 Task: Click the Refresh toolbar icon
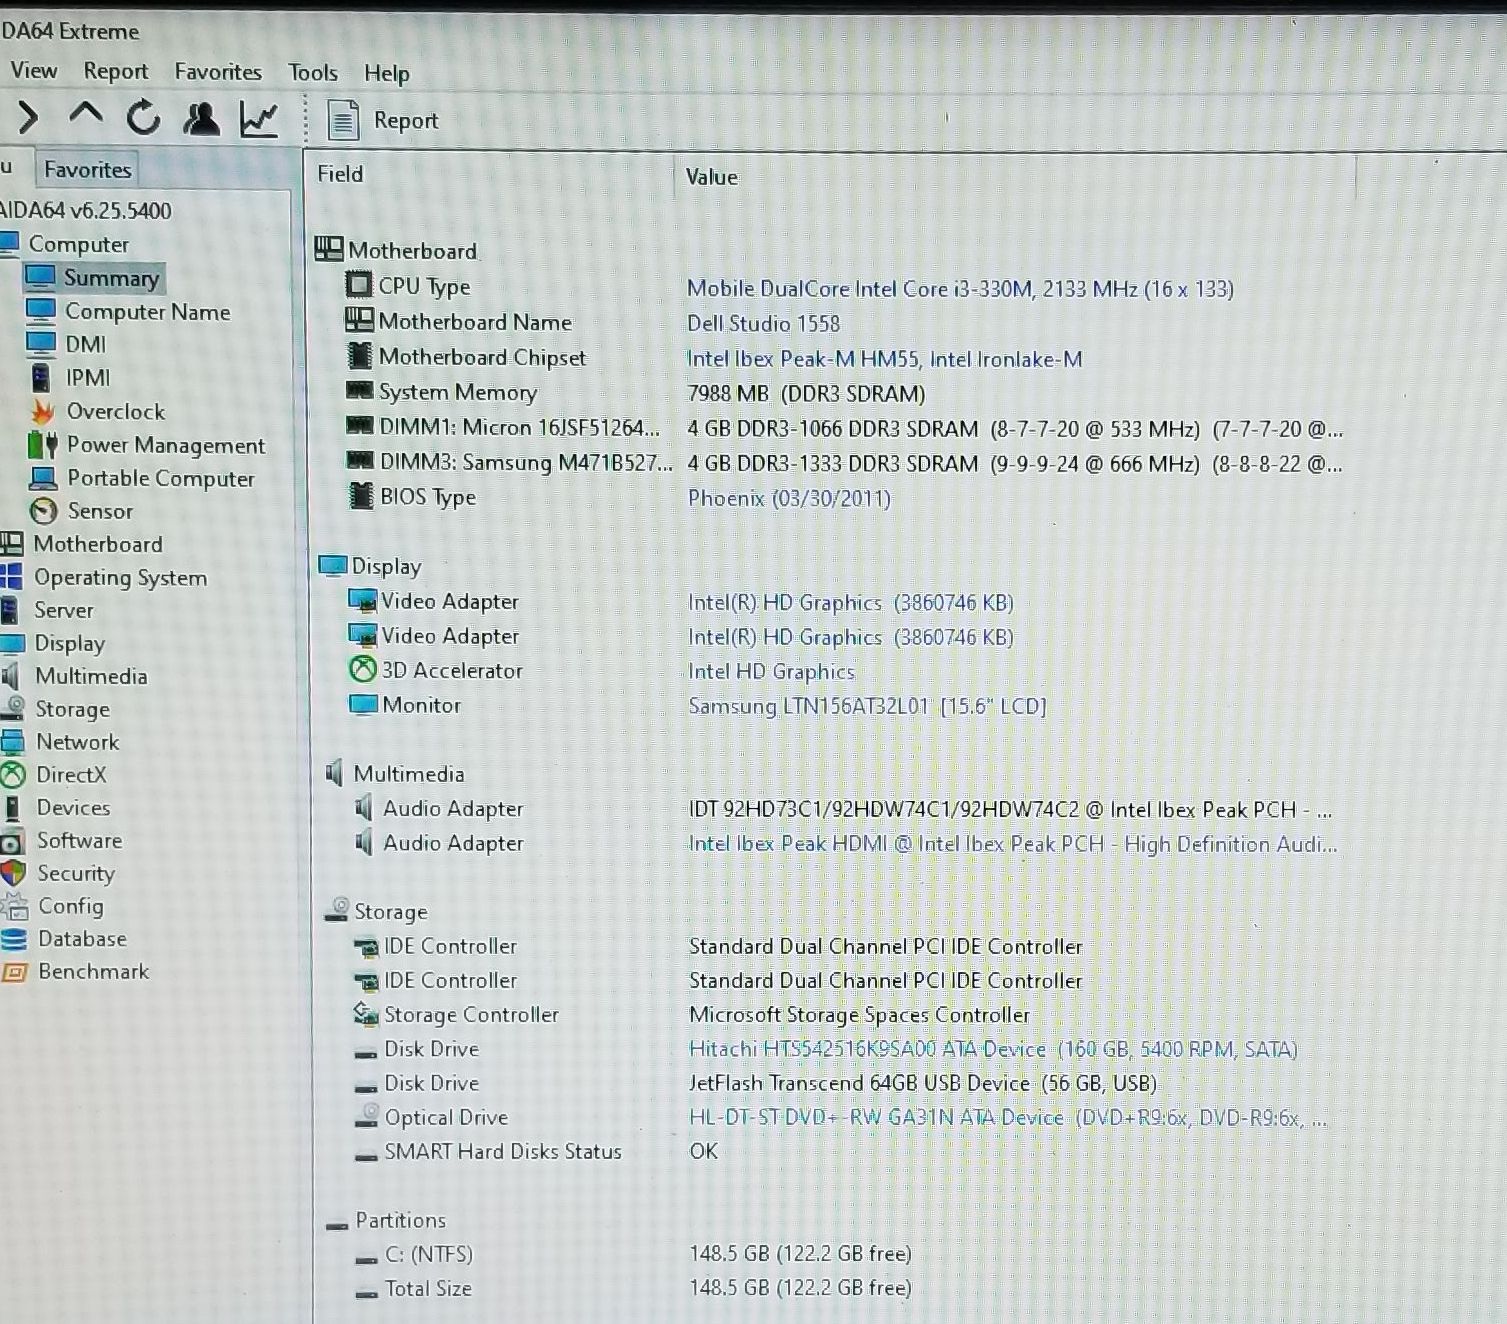pyautogui.click(x=143, y=118)
